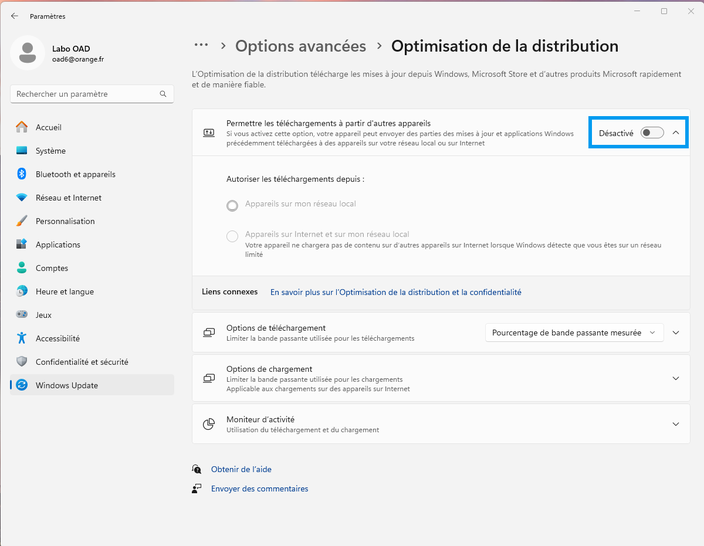Viewport: 704px width, 546px height.
Task: Open the Optimisation de la distribution privacy link
Action: pyautogui.click(x=395, y=292)
